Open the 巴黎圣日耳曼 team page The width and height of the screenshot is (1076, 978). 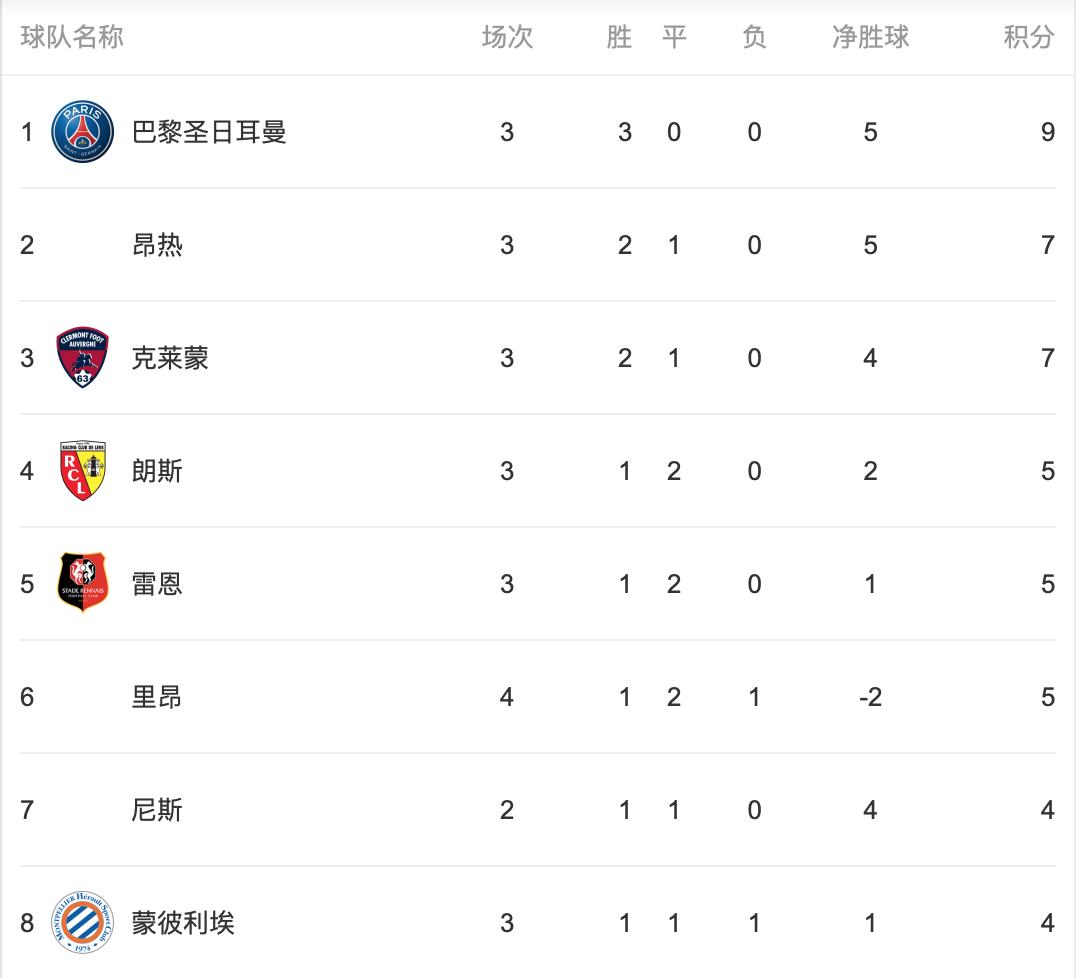[x=209, y=132]
